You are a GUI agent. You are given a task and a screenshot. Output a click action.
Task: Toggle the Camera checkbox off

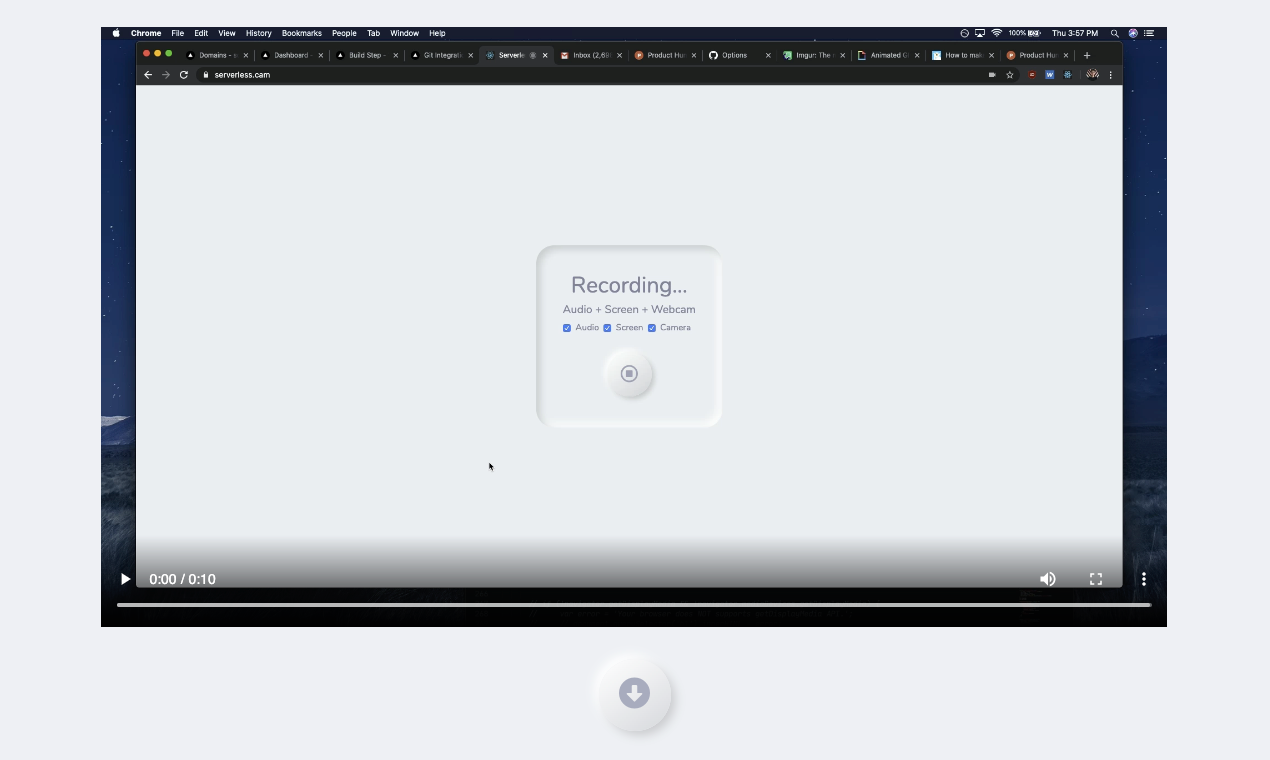click(652, 327)
